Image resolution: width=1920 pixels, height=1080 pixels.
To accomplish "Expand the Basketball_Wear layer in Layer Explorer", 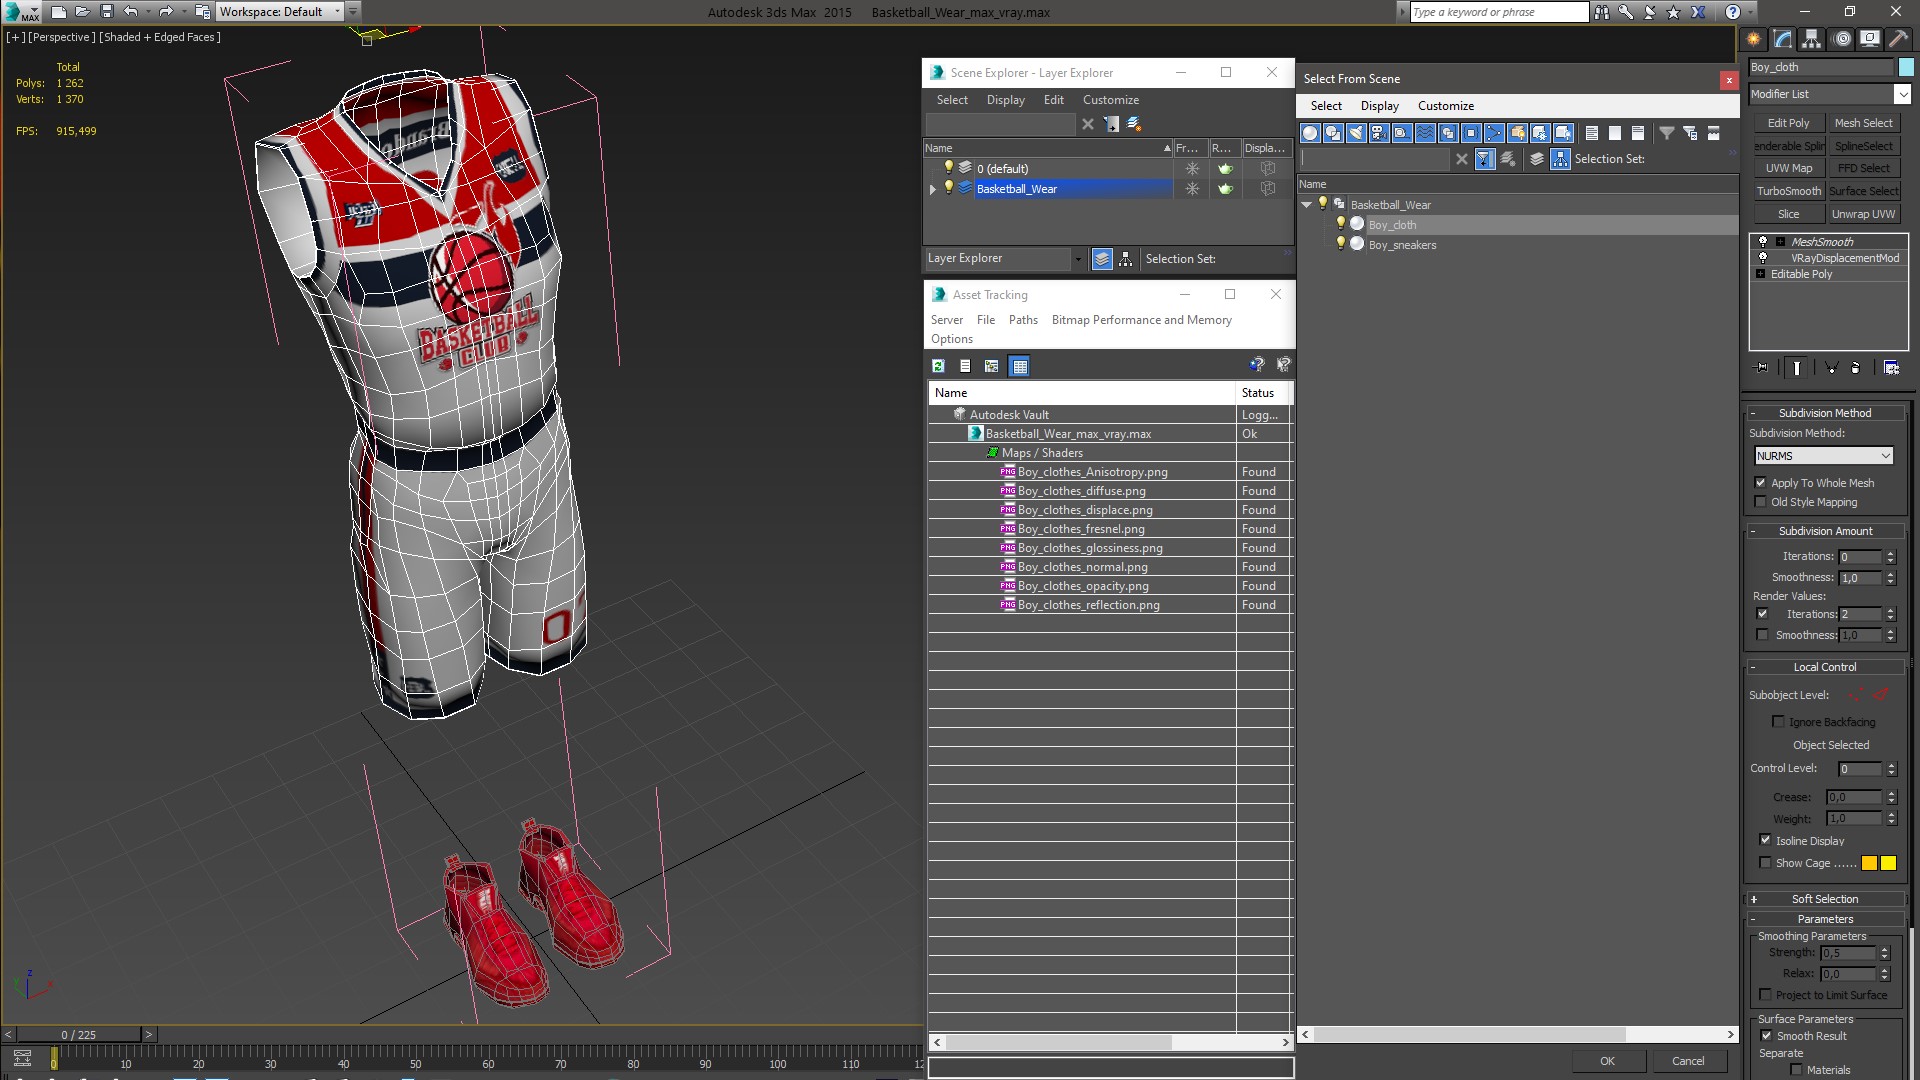I will click(x=933, y=189).
